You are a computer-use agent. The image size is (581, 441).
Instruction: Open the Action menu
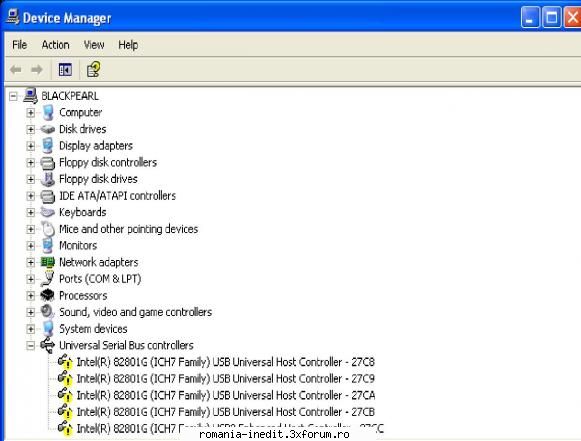pyautogui.click(x=55, y=45)
